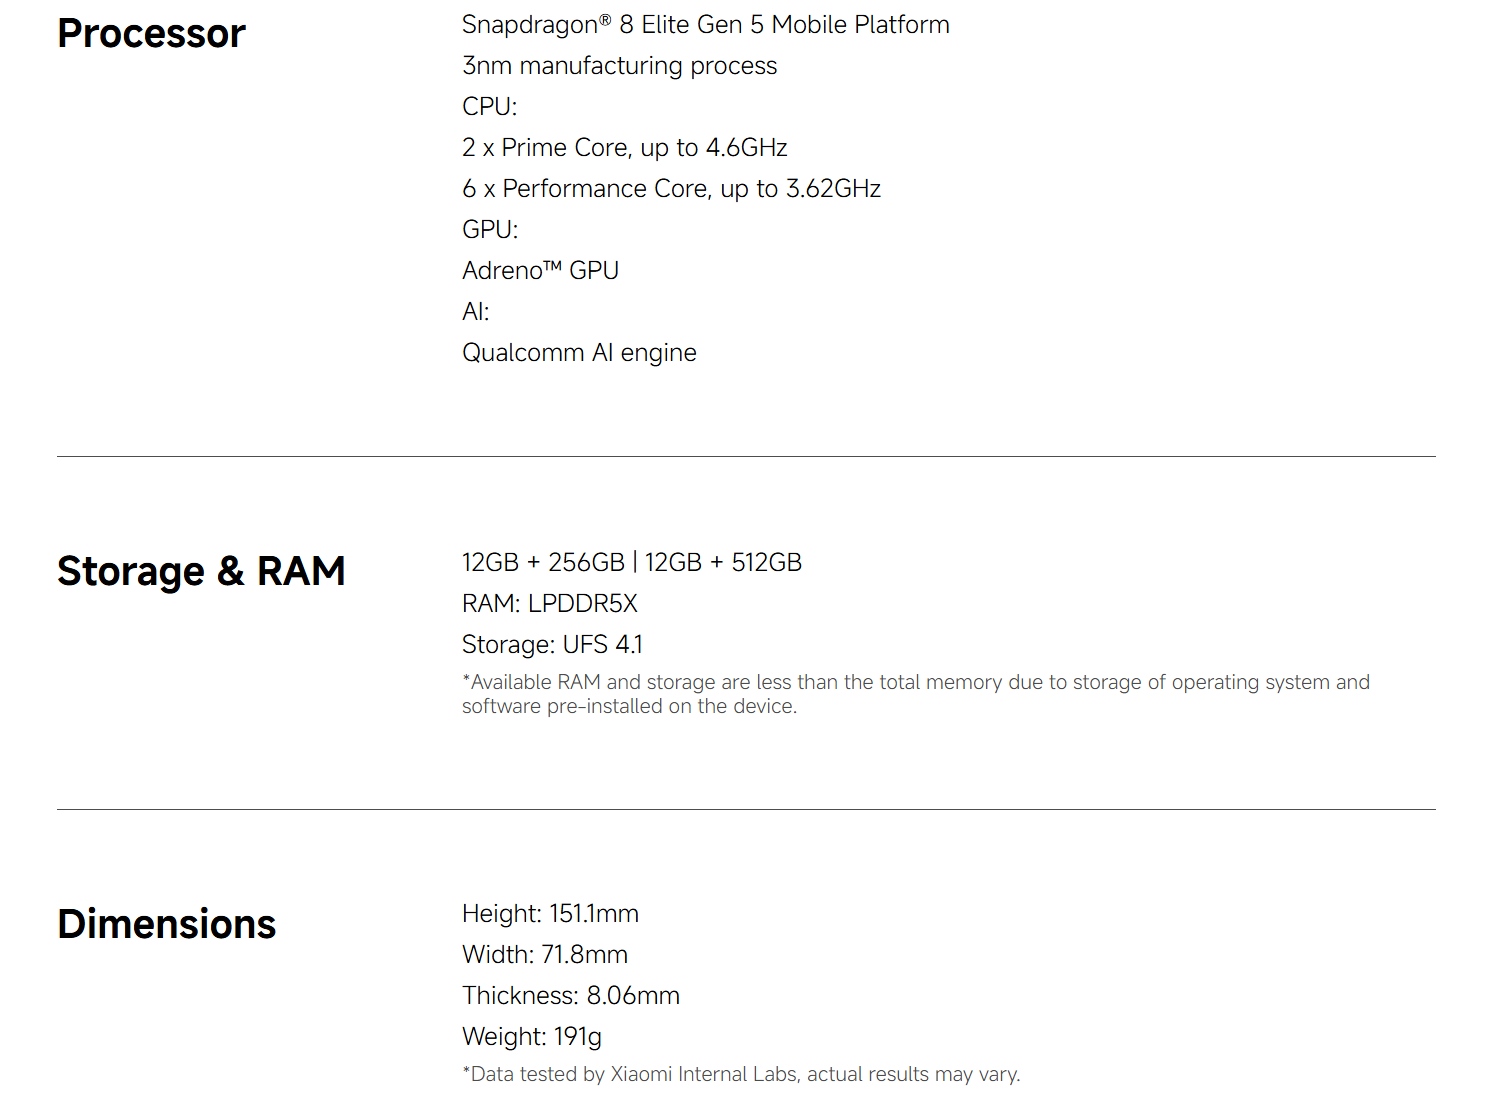Select the Qualcomm AI engine text

click(579, 353)
